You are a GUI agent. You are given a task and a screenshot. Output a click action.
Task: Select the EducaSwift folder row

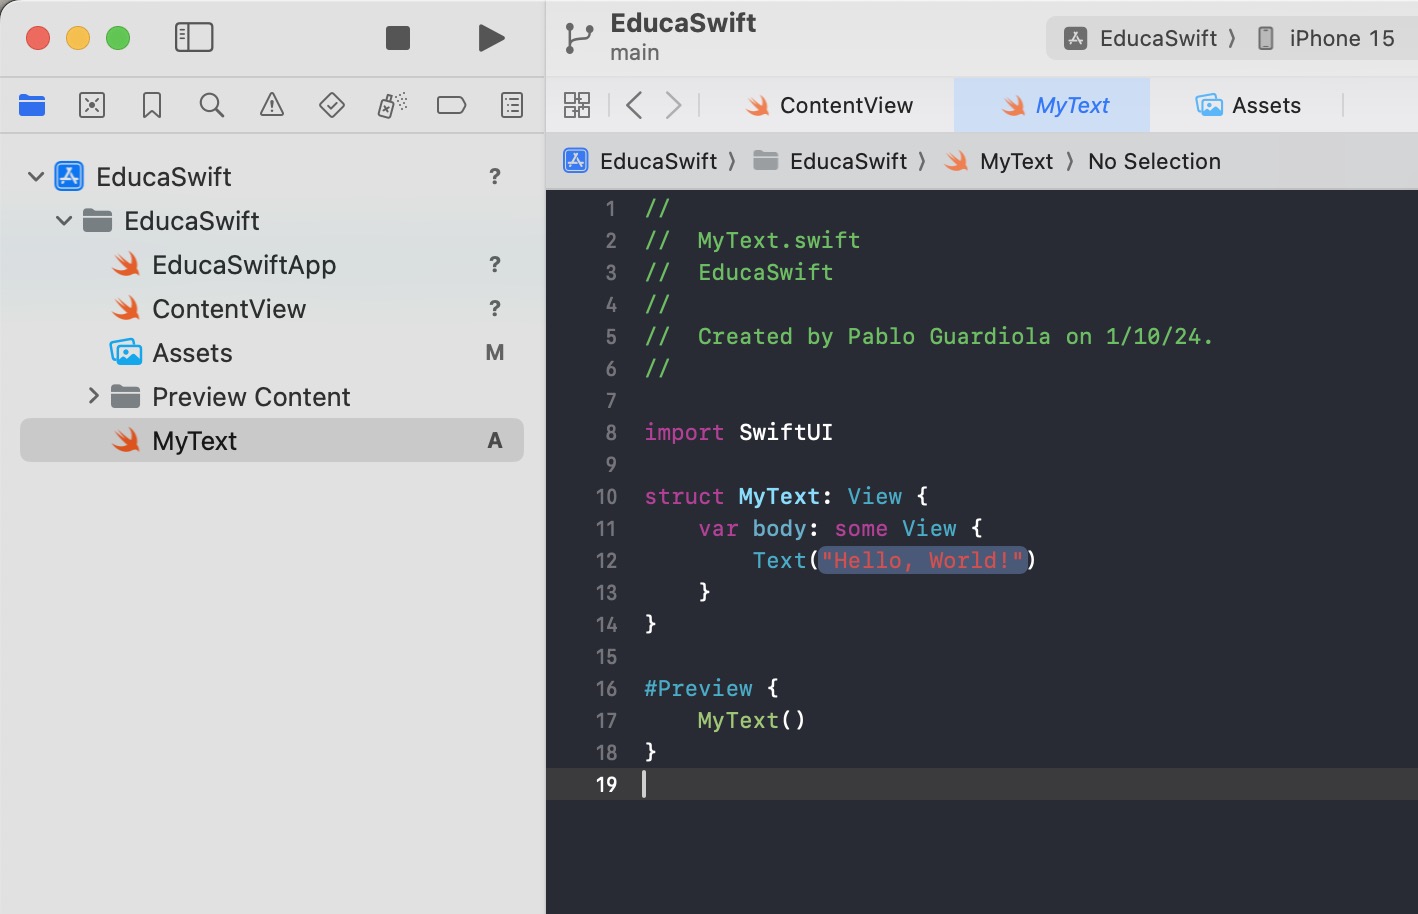click(272, 221)
